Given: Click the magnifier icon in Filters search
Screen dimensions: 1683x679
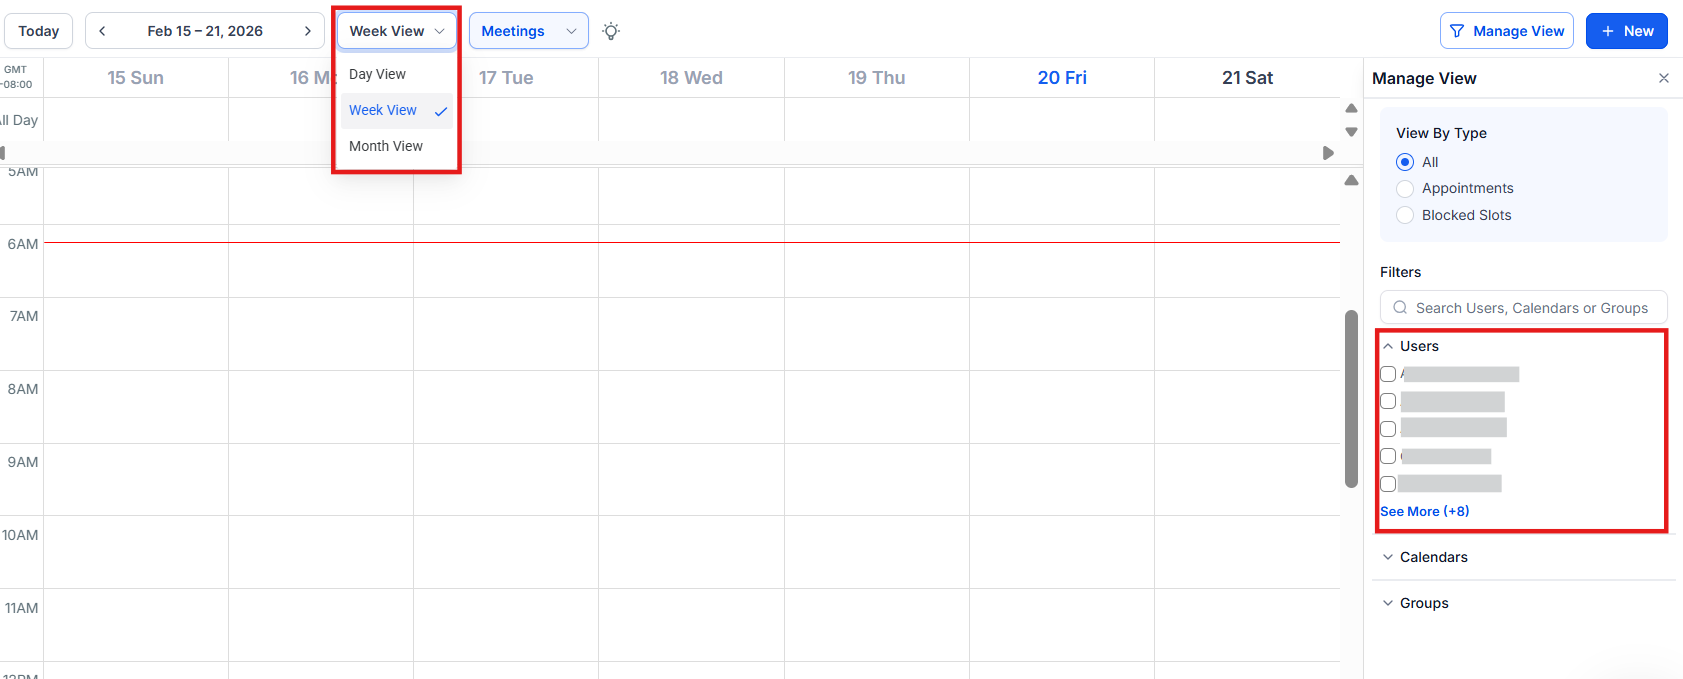Looking at the screenshot, I should [x=1400, y=308].
